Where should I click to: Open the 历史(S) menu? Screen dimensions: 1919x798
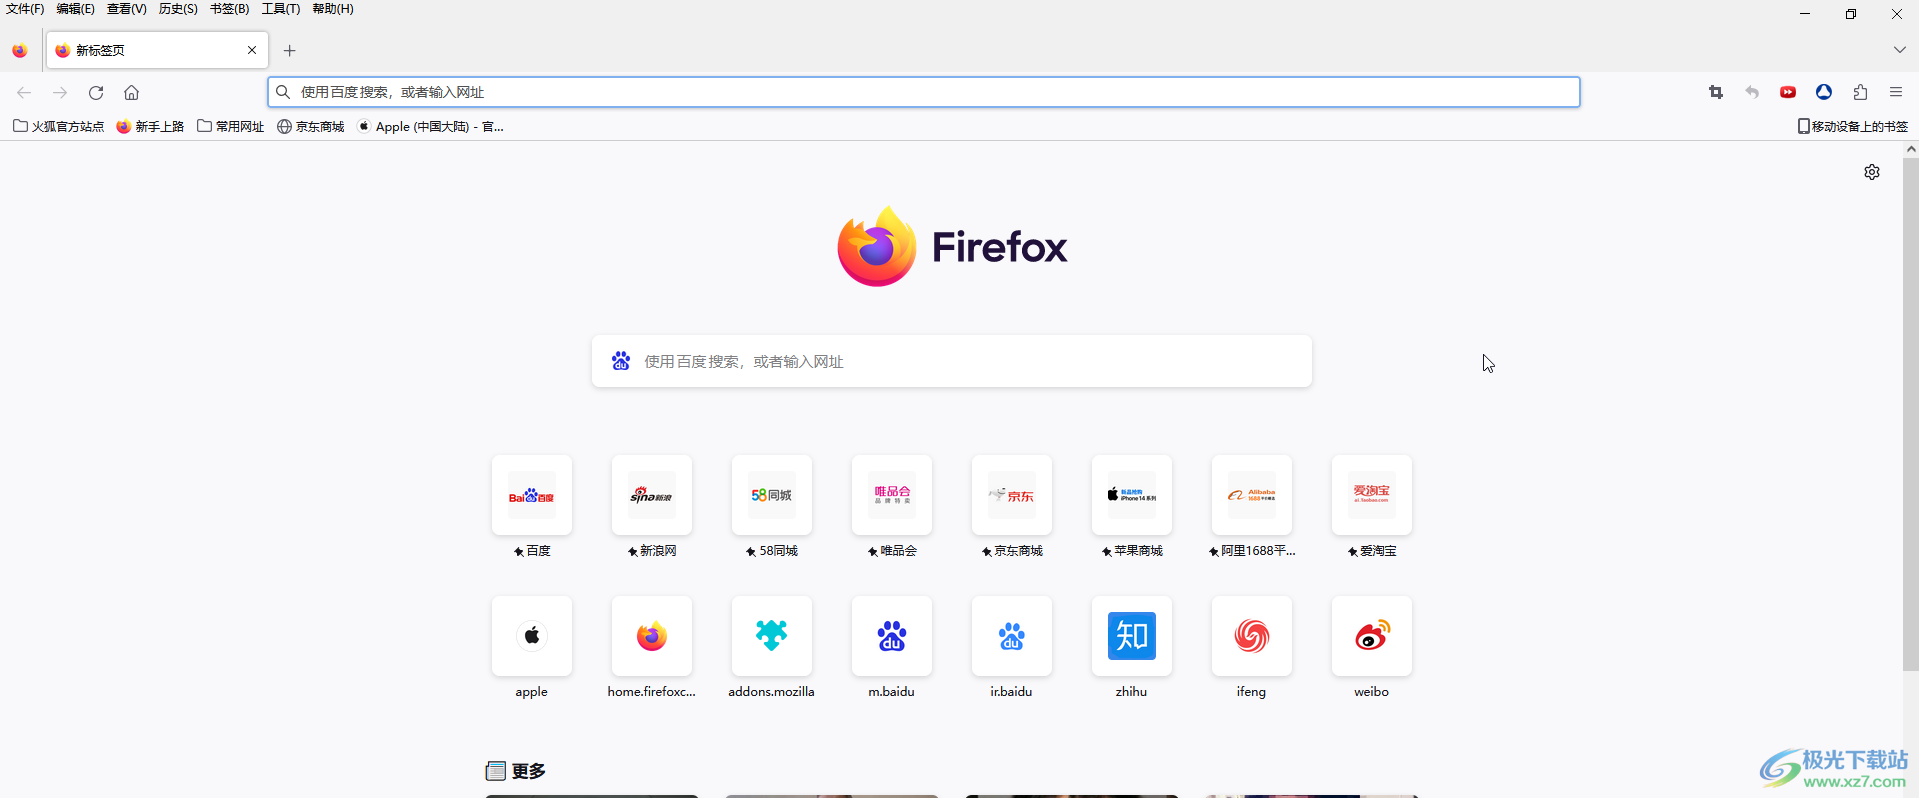[178, 9]
